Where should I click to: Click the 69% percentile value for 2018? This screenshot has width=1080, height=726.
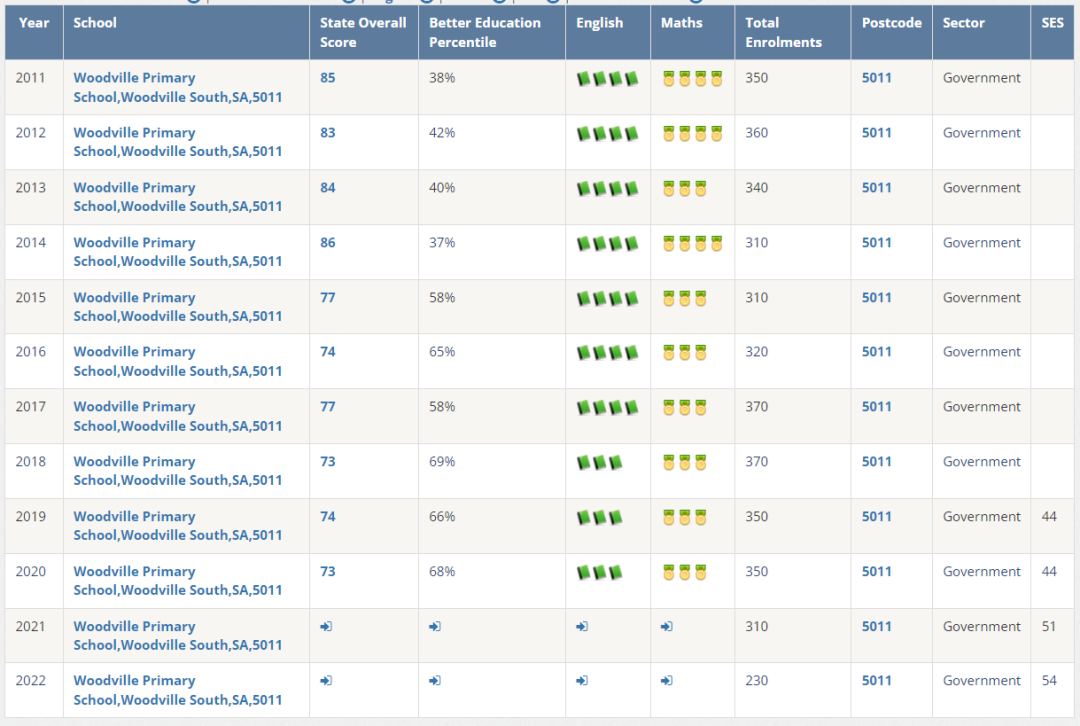pyautogui.click(x=442, y=461)
